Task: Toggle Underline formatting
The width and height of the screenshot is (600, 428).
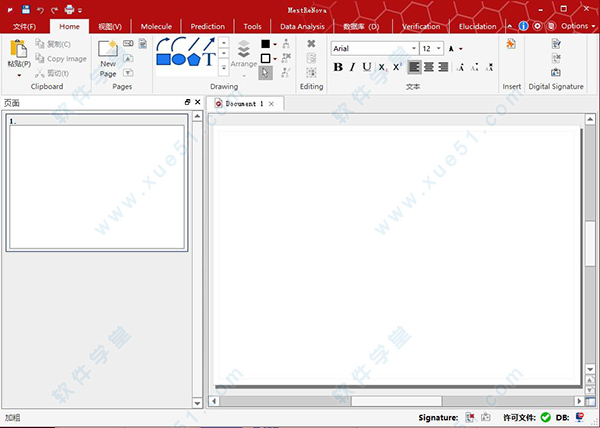Action: (367, 67)
